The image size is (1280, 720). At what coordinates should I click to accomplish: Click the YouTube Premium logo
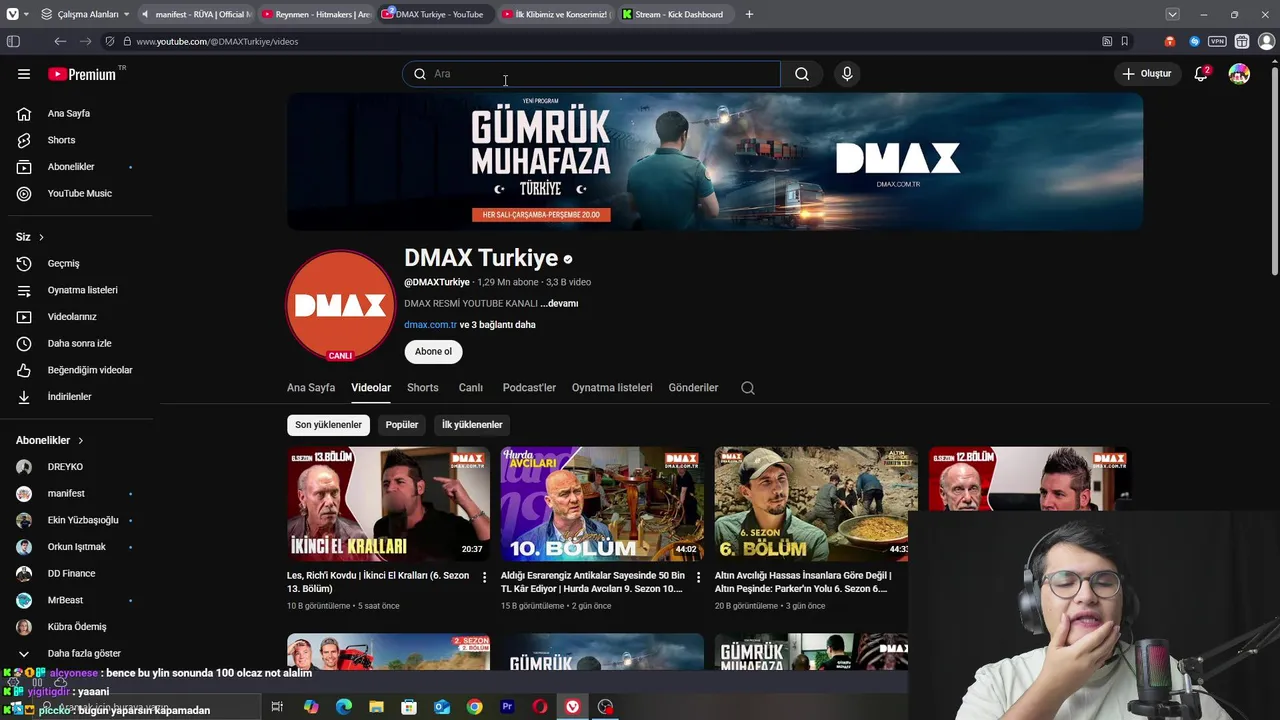click(81, 74)
